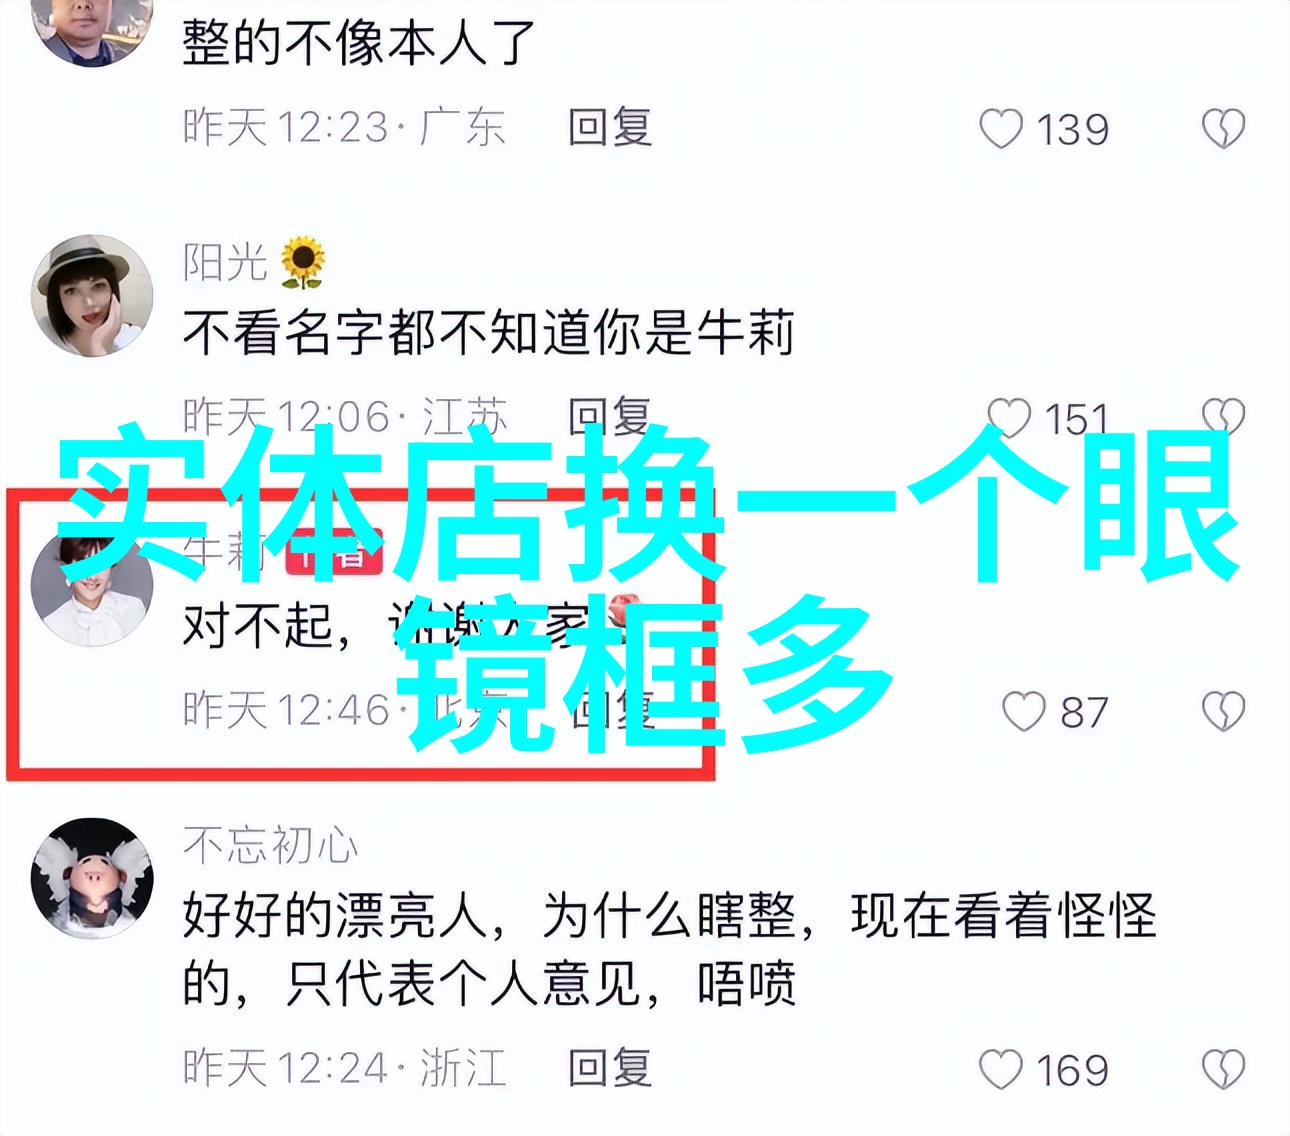Like the author reply with 87 likes
1290x1136 pixels.
tap(1023, 712)
